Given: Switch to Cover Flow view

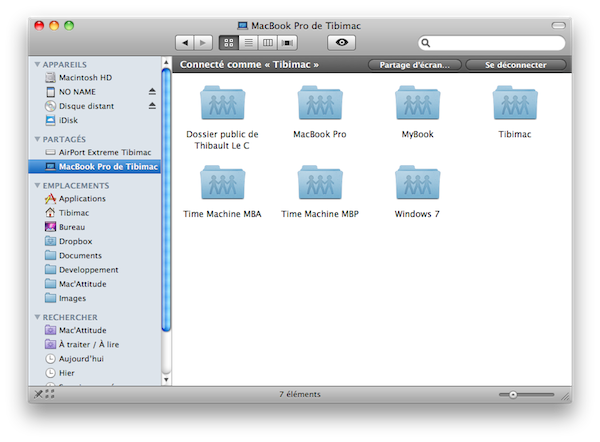Looking at the screenshot, I should [287, 43].
